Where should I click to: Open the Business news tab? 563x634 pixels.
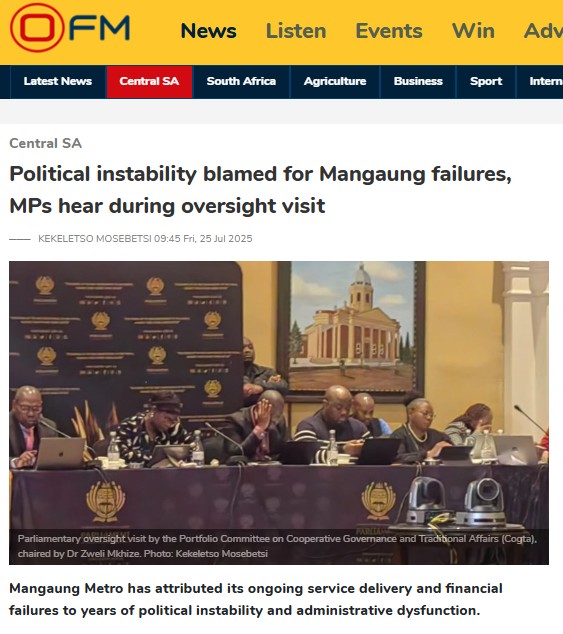[418, 81]
